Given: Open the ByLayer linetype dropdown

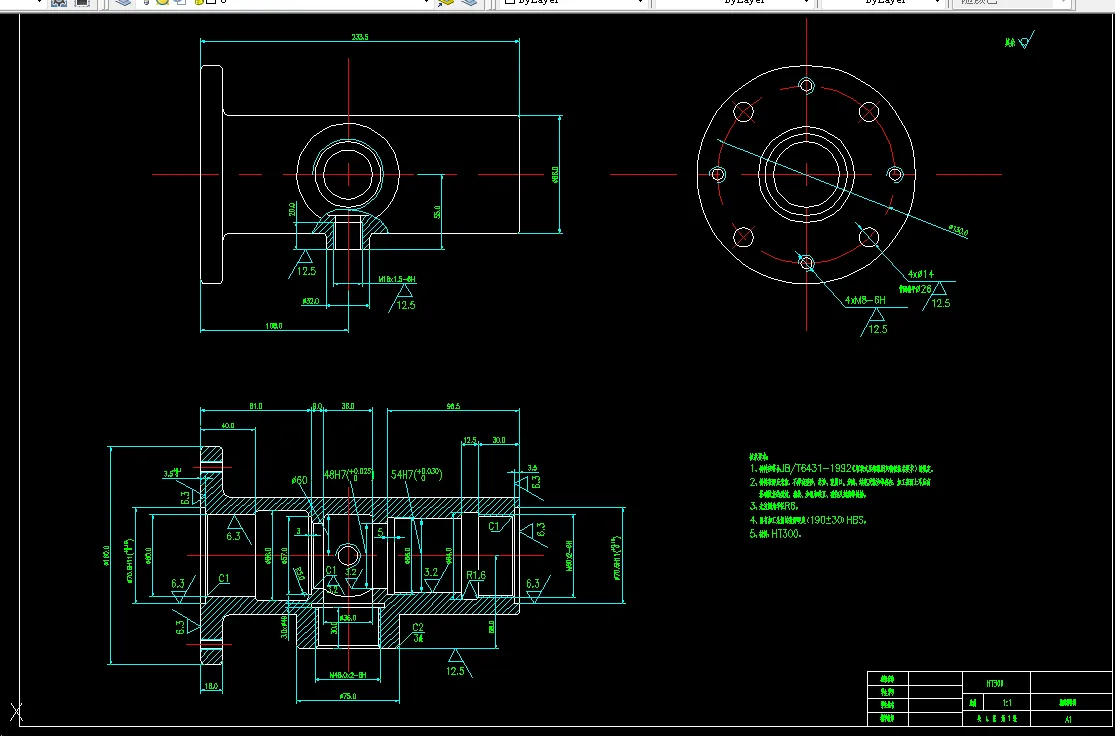Looking at the screenshot, I should pyautogui.click(x=805, y=3).
